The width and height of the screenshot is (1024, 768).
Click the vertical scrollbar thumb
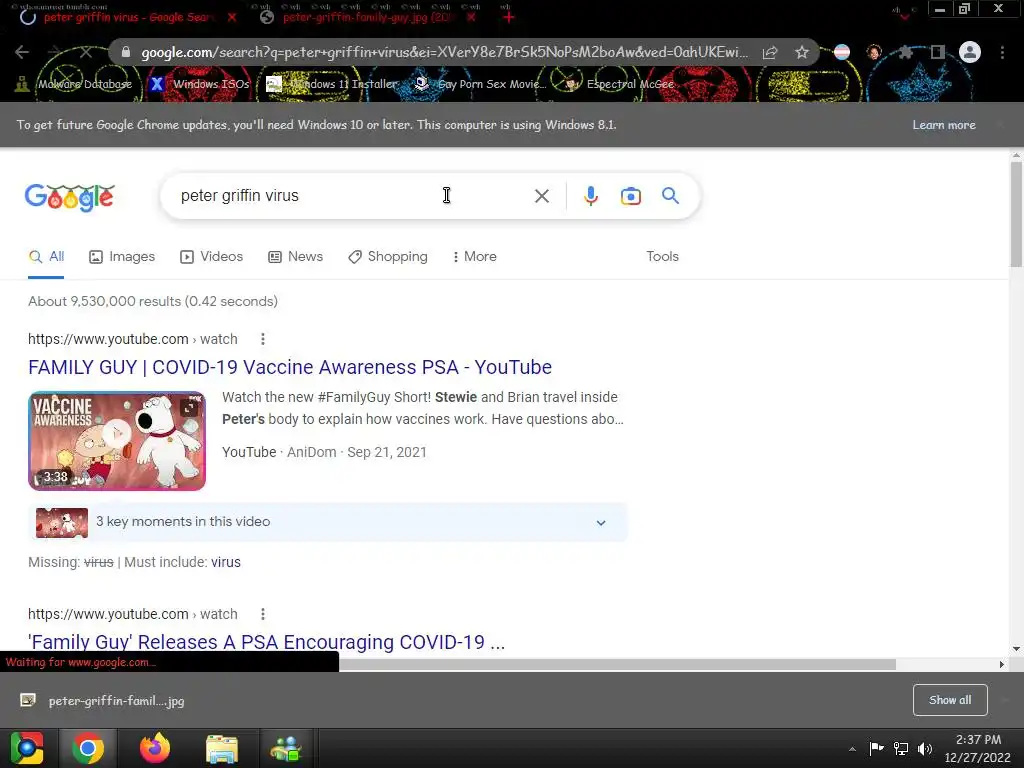pos(1016,214)
